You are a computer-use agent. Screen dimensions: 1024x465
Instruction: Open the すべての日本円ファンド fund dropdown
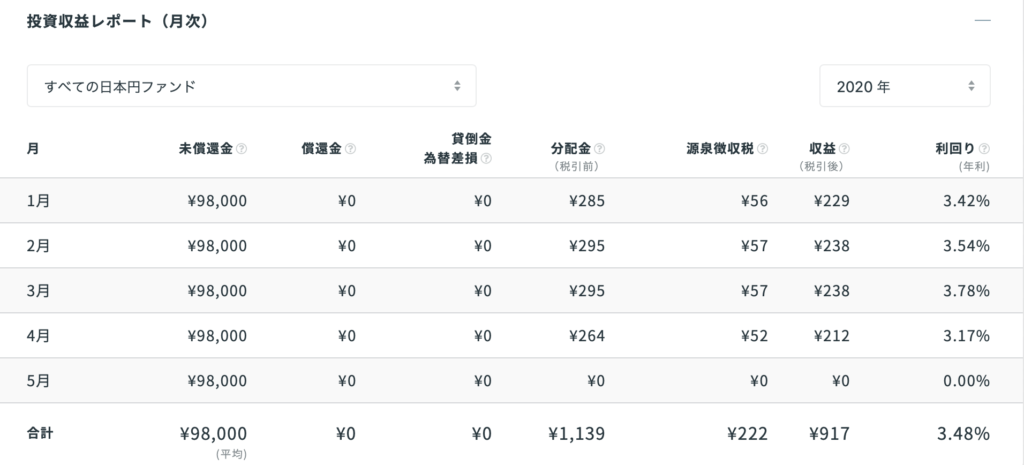(251, 86)
